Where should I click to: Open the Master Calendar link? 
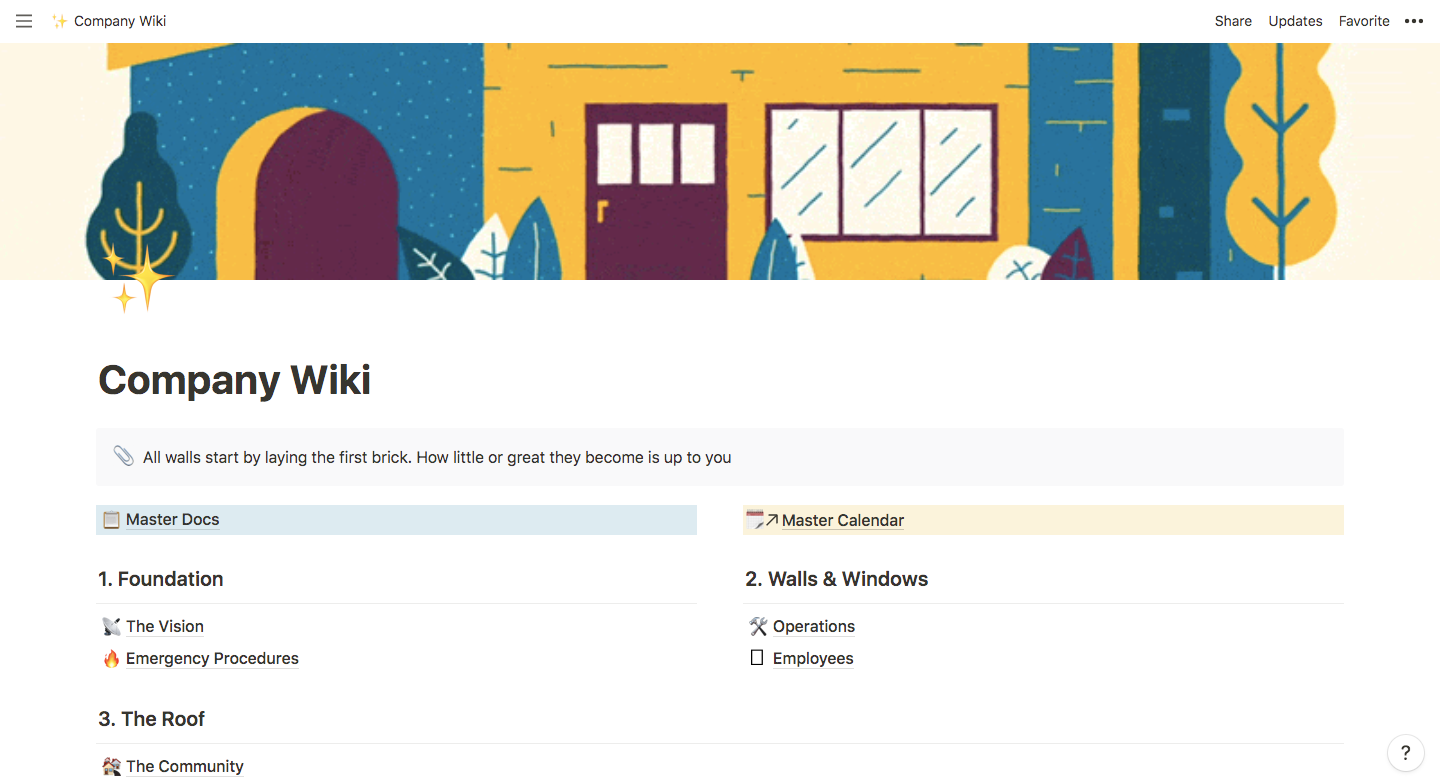point(843,520)
